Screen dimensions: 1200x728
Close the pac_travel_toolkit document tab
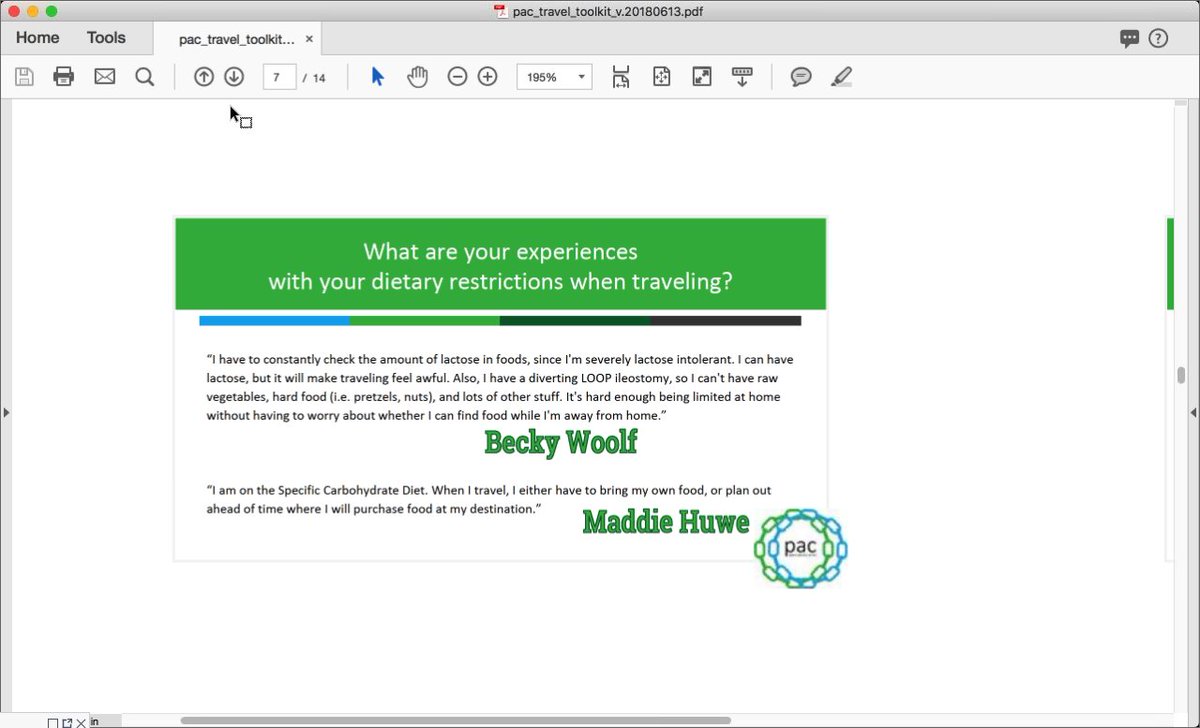(309, 39)
